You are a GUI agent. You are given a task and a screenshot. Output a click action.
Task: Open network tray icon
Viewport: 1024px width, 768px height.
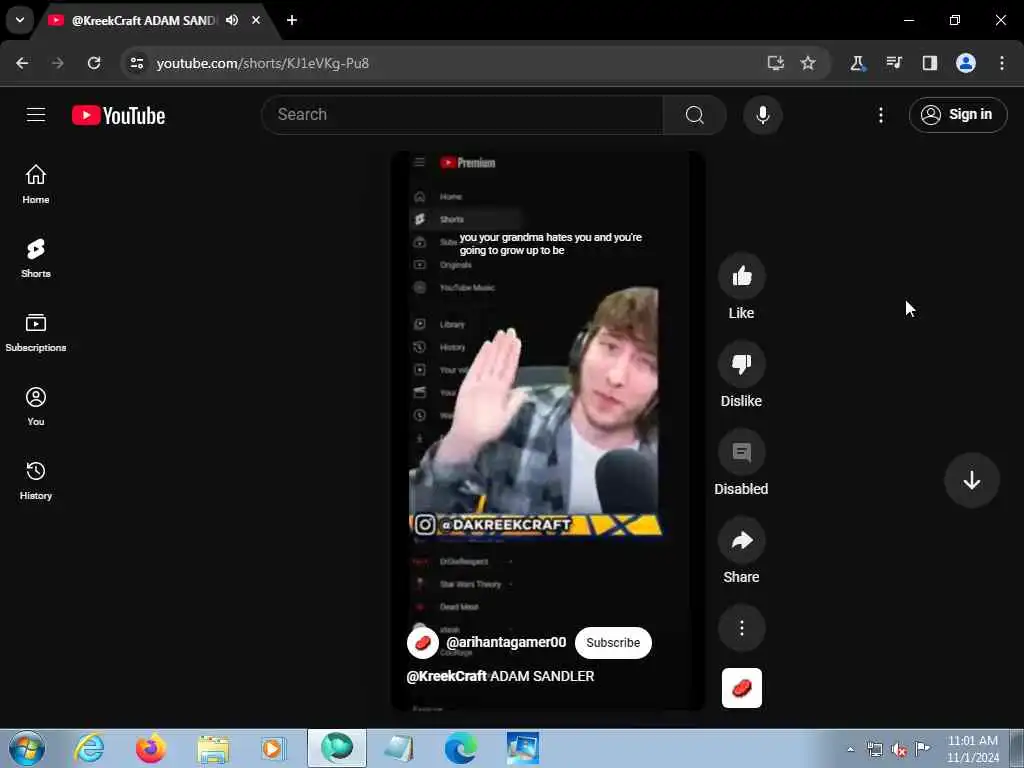pyautogui.click(x=874, y=749)
